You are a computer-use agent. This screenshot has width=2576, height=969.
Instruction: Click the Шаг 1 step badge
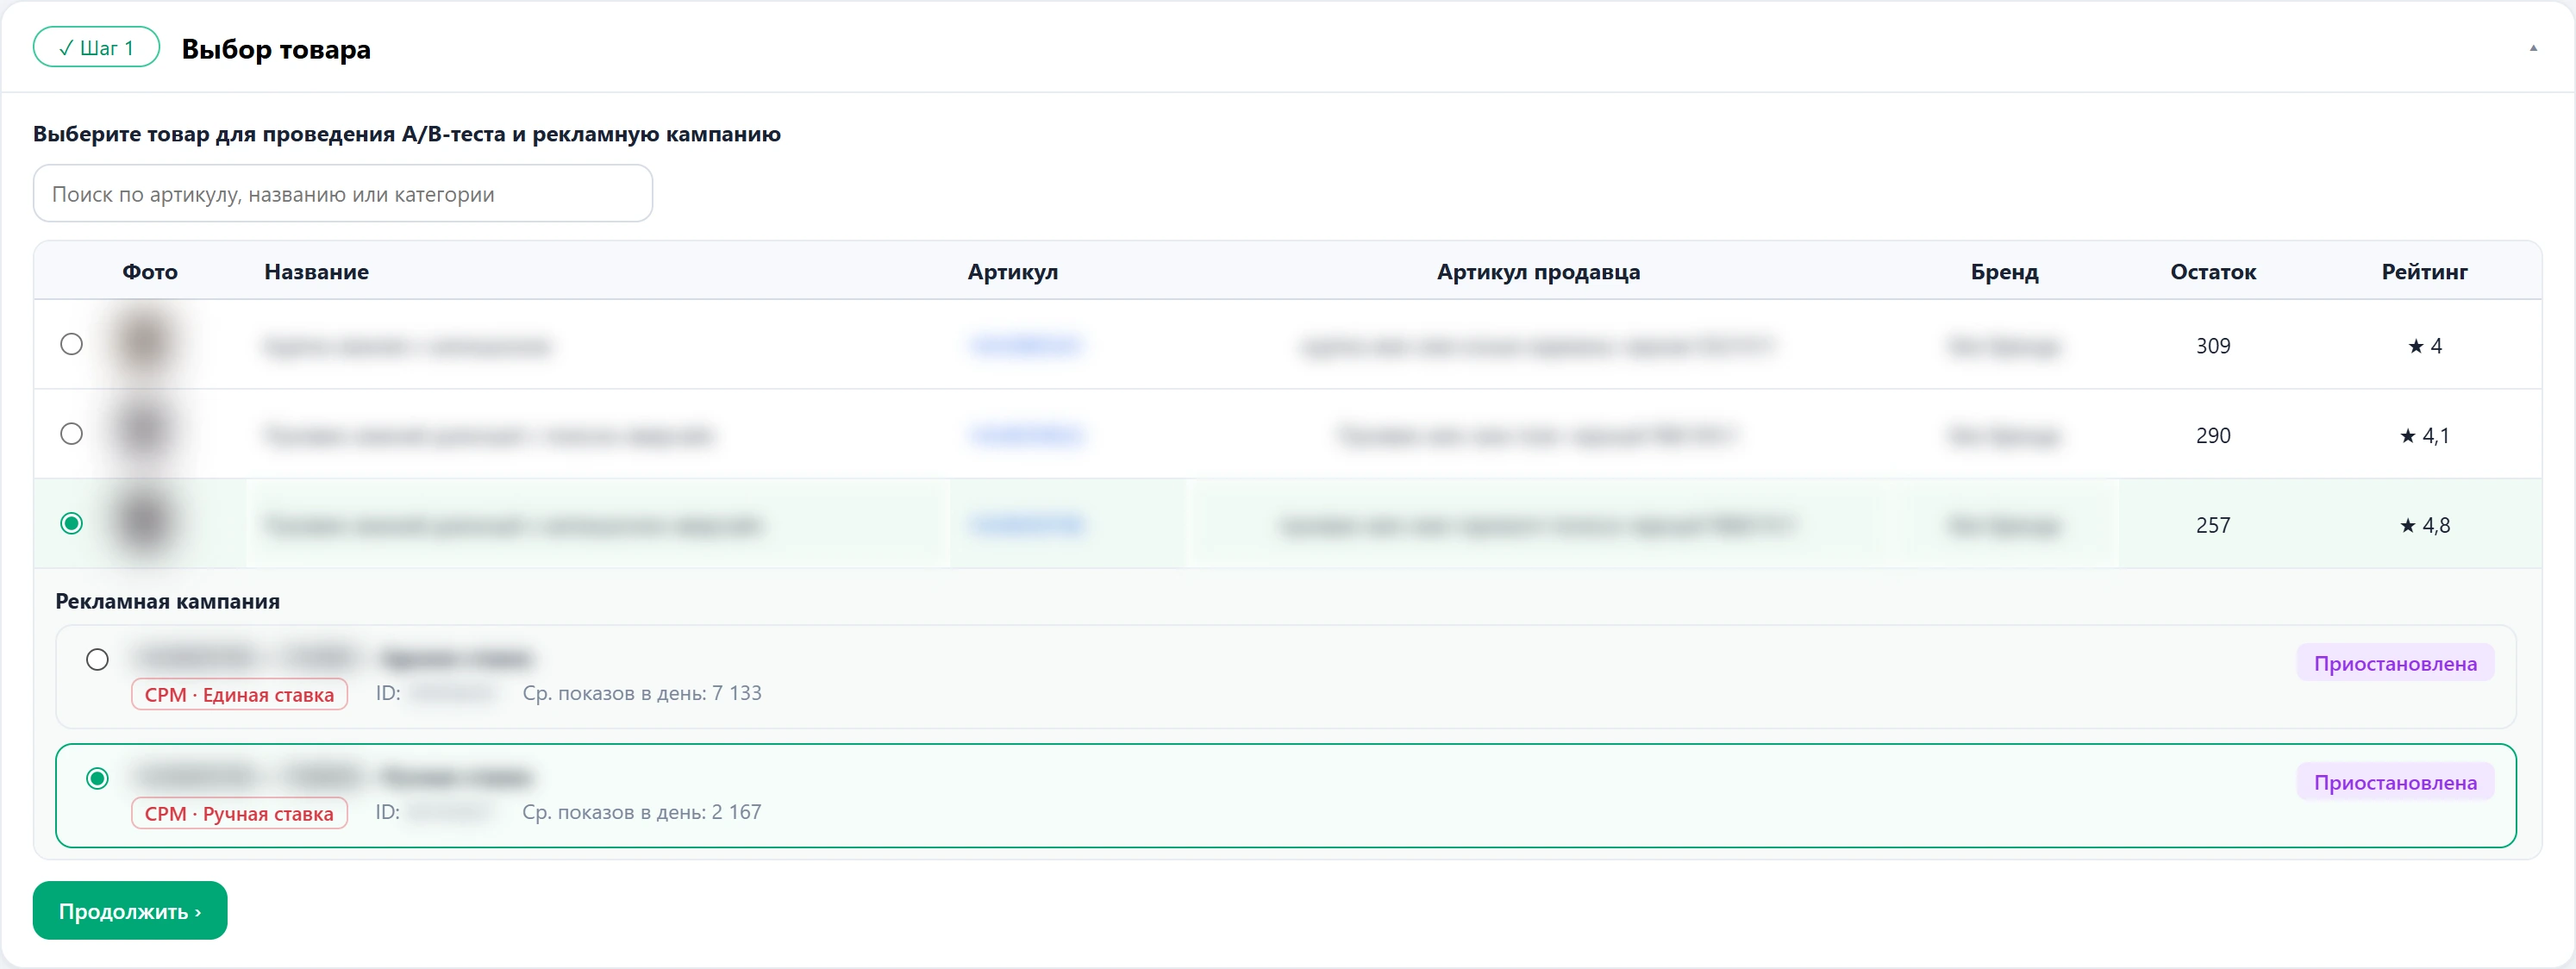click(96, 47)
